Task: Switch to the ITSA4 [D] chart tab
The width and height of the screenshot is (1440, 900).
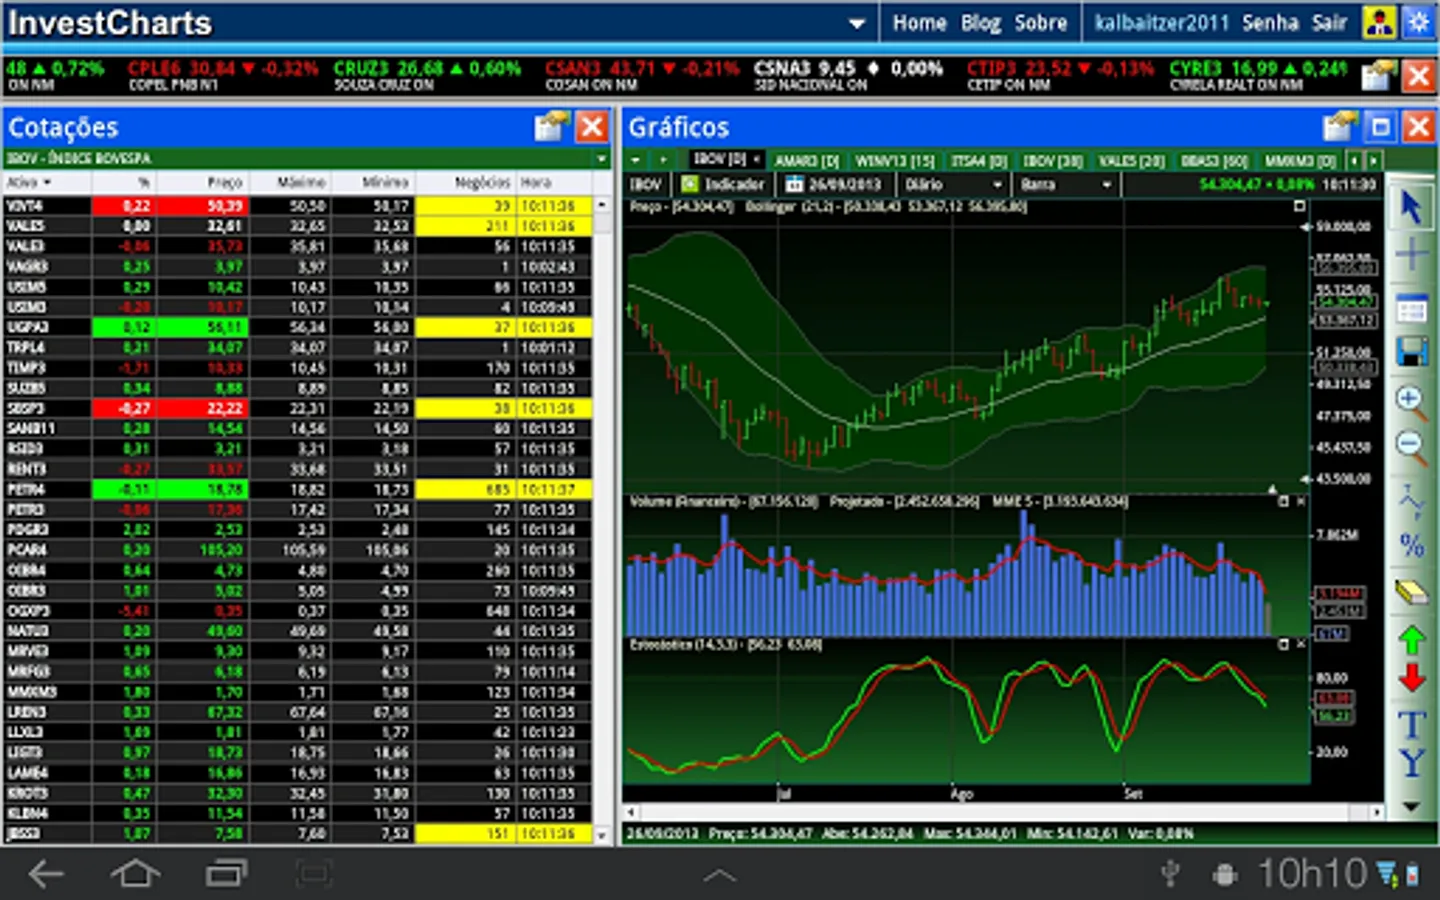Action: [x=980, y=160]
